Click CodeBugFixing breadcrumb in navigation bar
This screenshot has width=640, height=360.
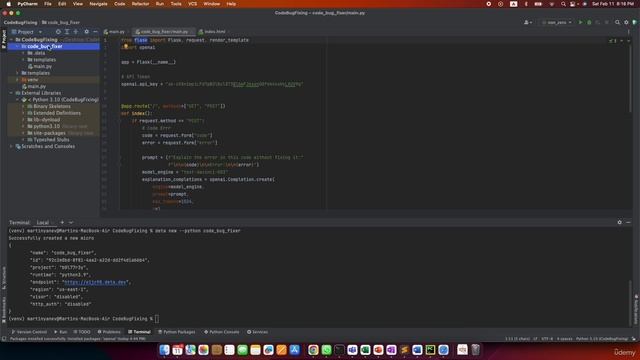coord(20,22)
